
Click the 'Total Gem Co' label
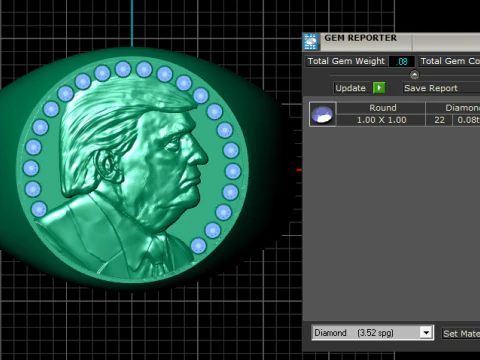[x=449, y=61]
